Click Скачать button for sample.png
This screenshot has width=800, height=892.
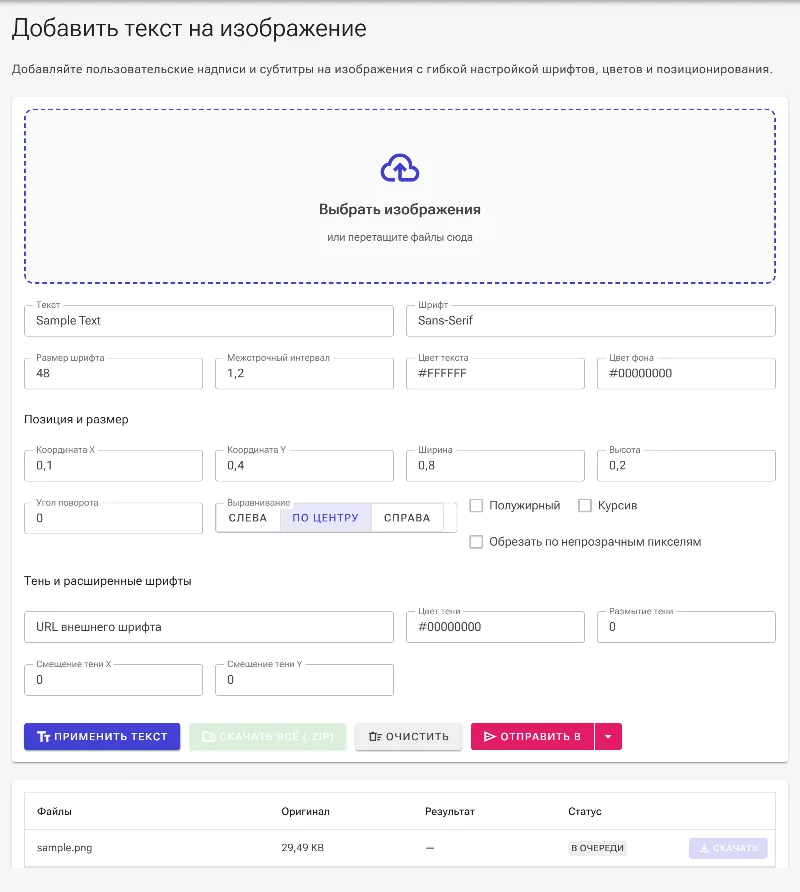[x=728, y=848]
